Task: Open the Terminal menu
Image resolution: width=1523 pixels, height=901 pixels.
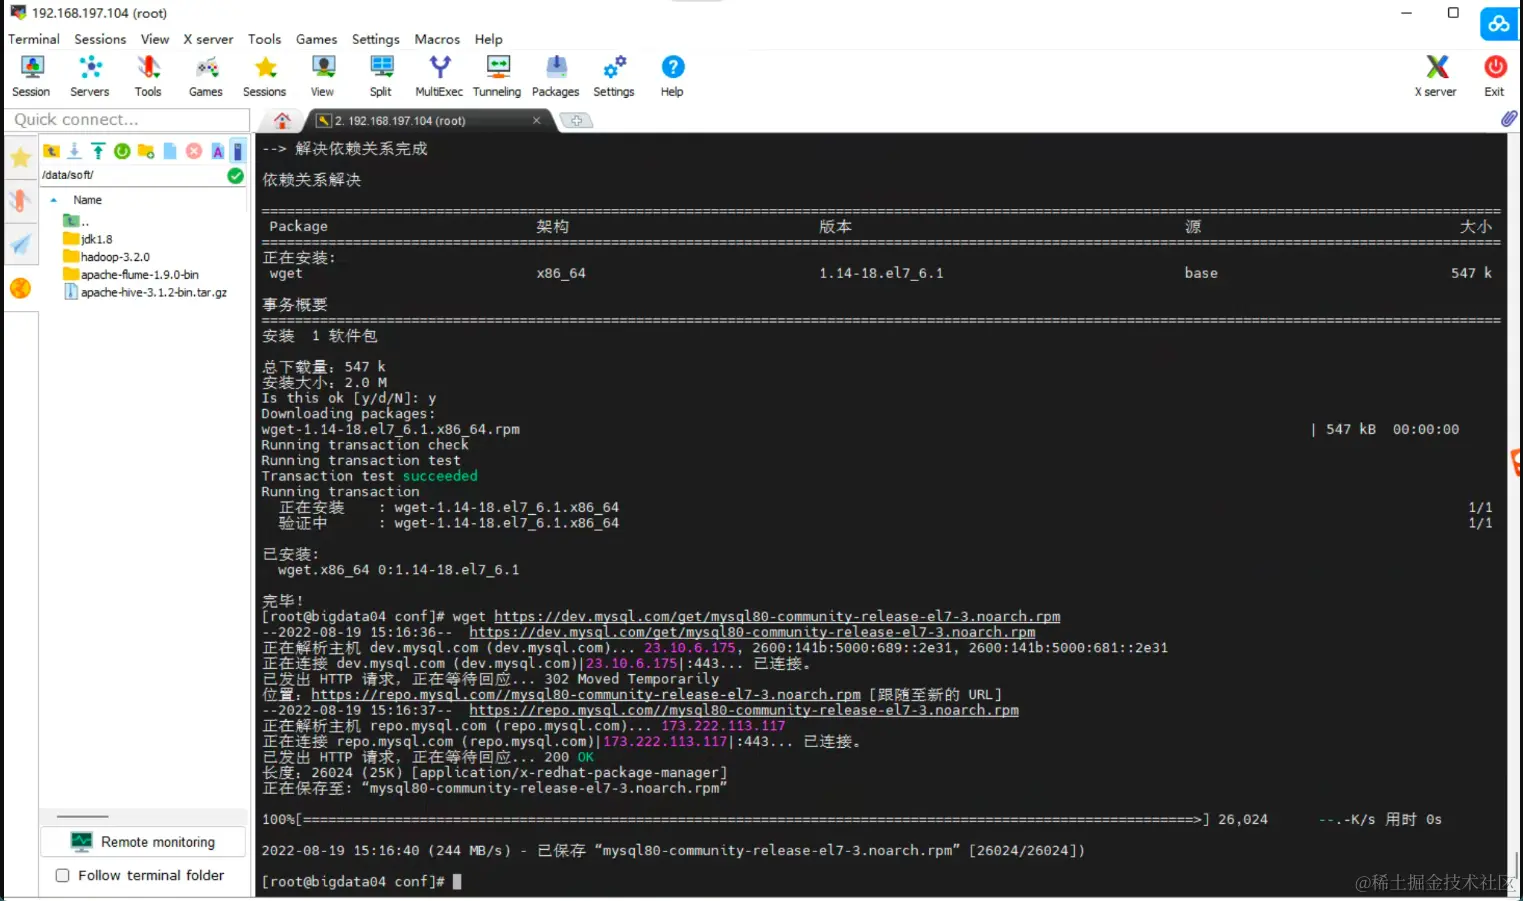Action: 34,39
